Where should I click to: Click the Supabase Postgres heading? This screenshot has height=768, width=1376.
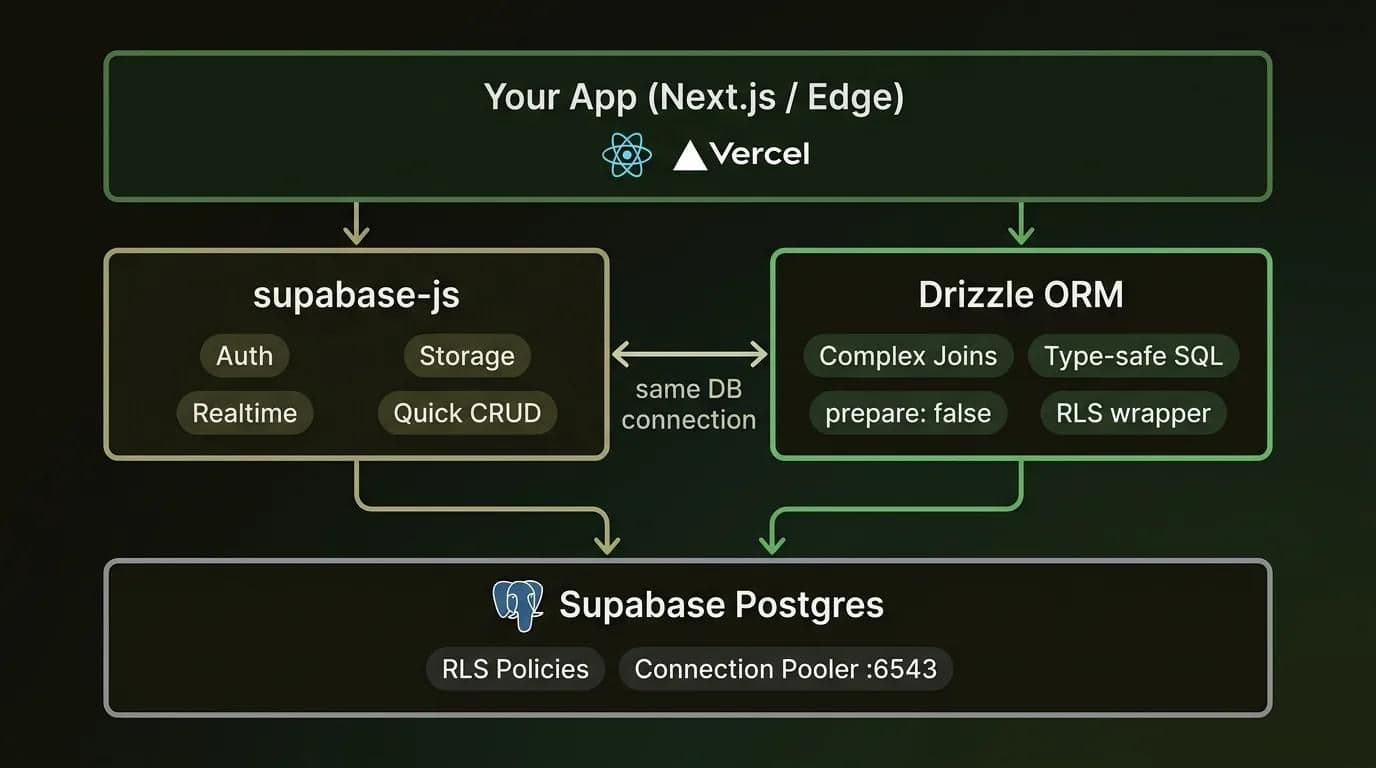[x=721, y=605]
